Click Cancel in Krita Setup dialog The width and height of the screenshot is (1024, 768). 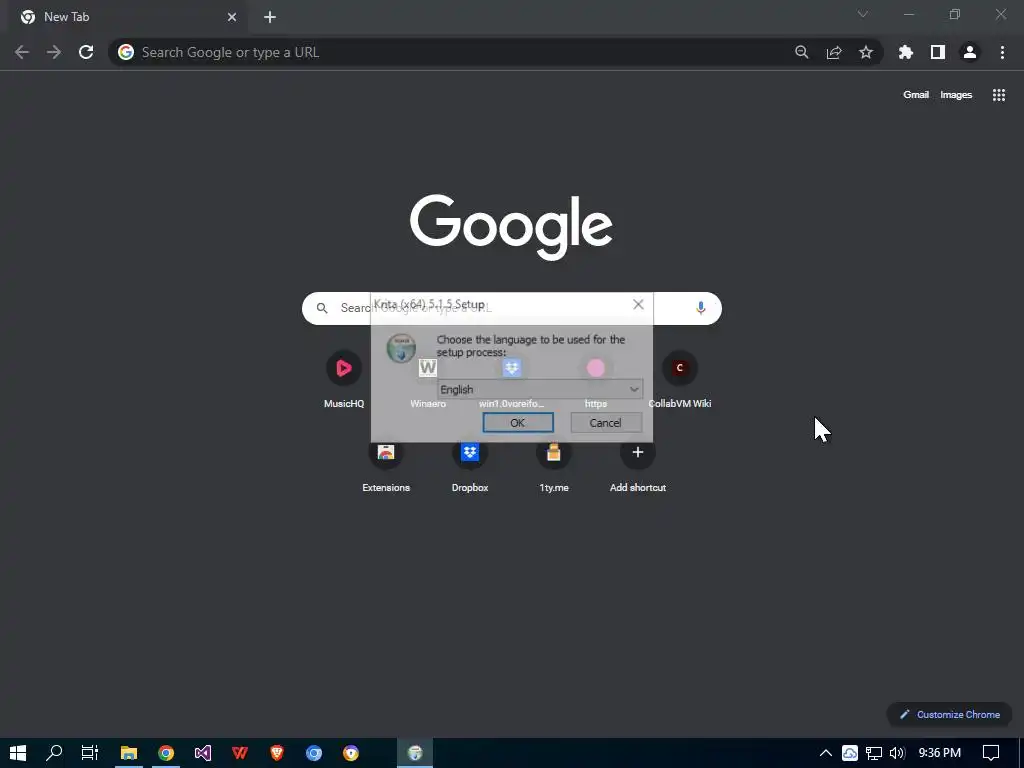605,423
